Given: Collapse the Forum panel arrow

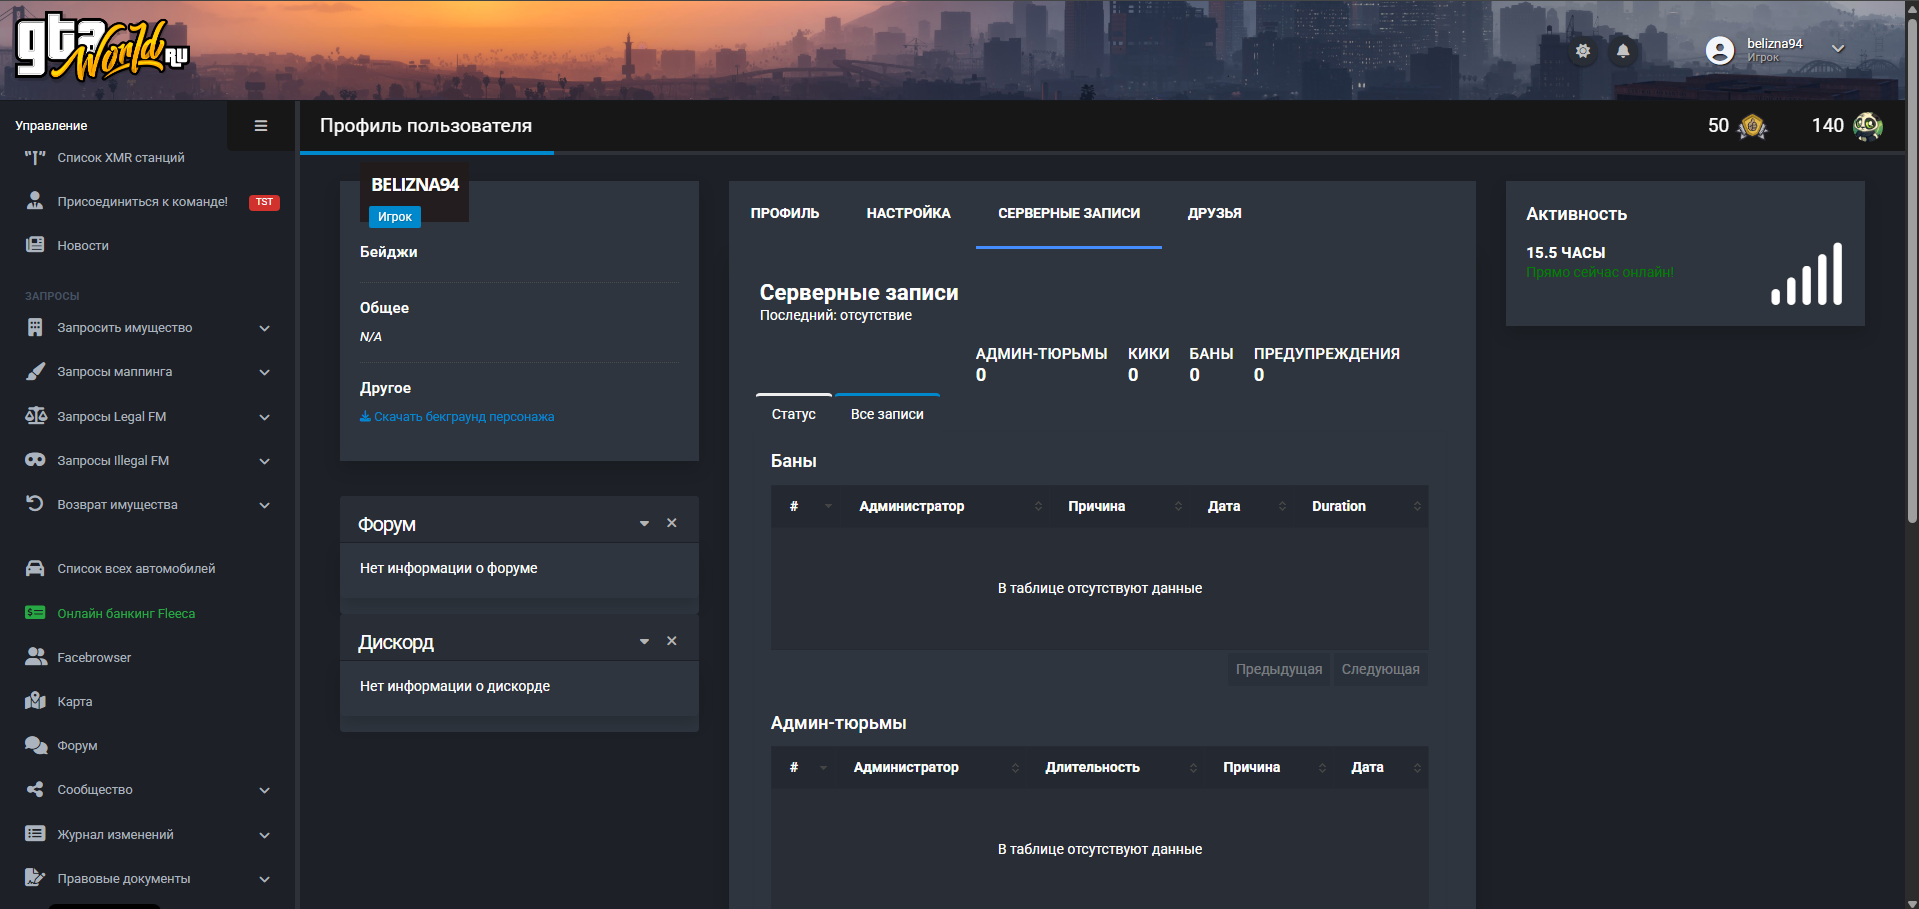Looking at the screenshot, I should 644,523.
